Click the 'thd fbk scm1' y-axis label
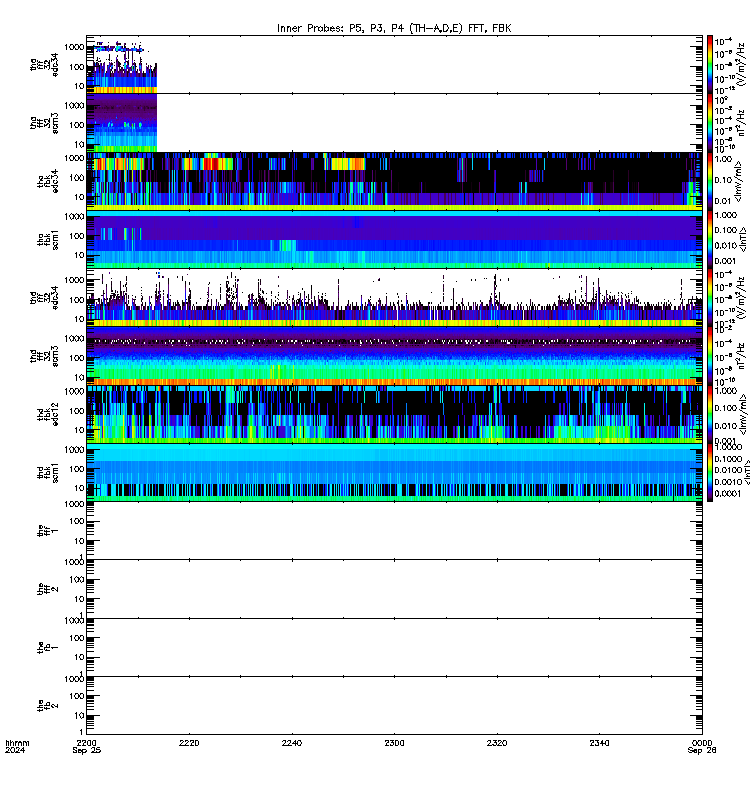This screenshot has width=750, height=800. coord(48,472)
